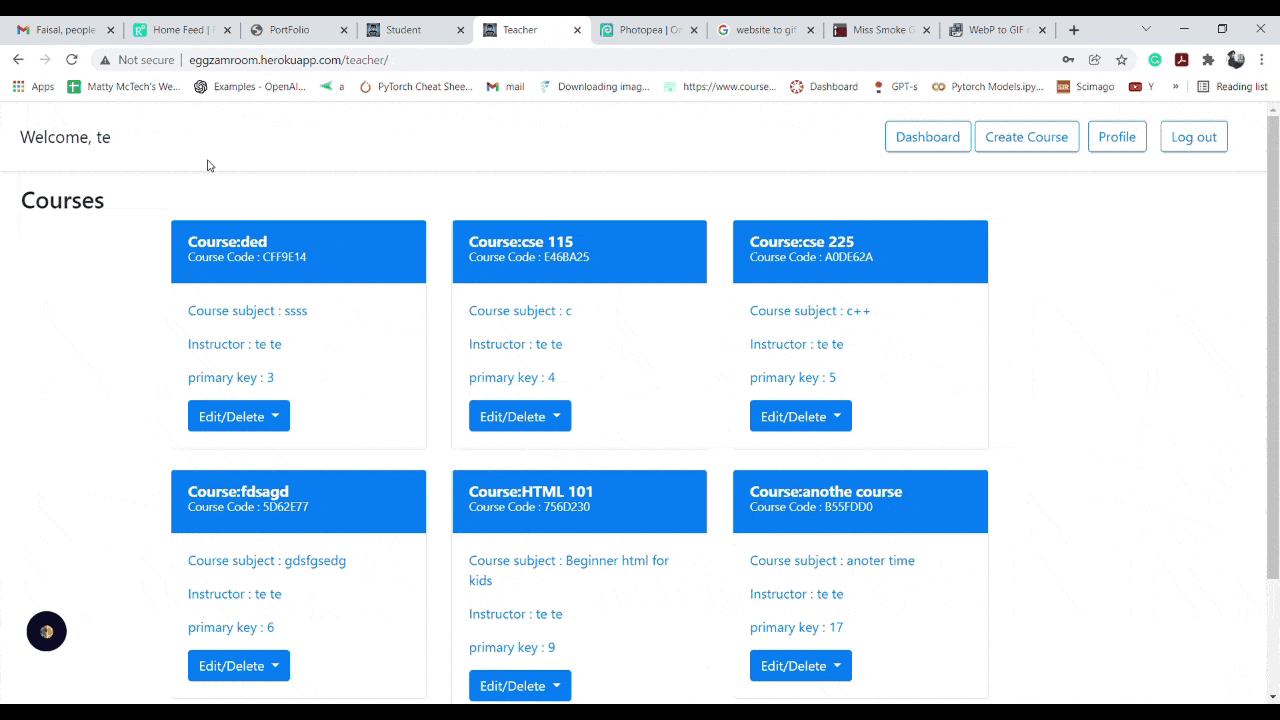The width and height of the screenshot is (1280, 720).
Task: Log out of the teacher account
Action: click(1193, 137)
